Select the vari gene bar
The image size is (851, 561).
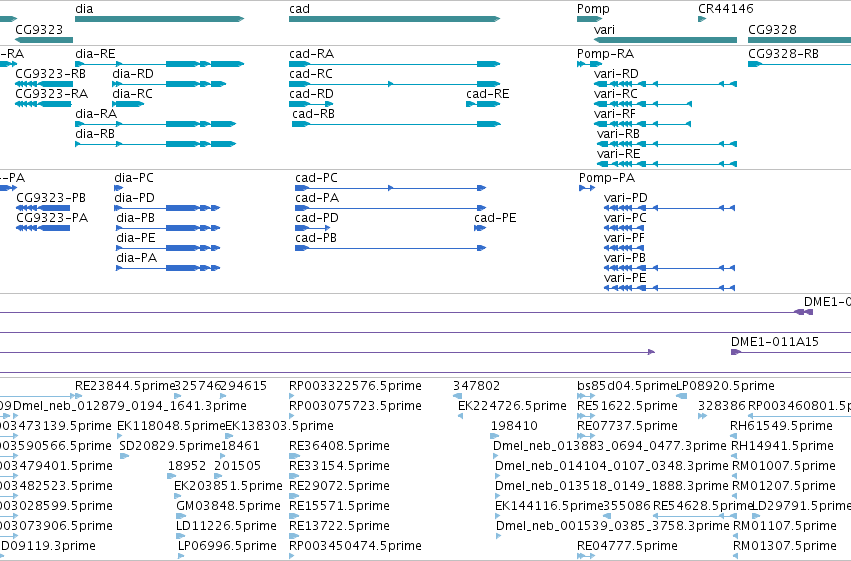click(665, 40)
